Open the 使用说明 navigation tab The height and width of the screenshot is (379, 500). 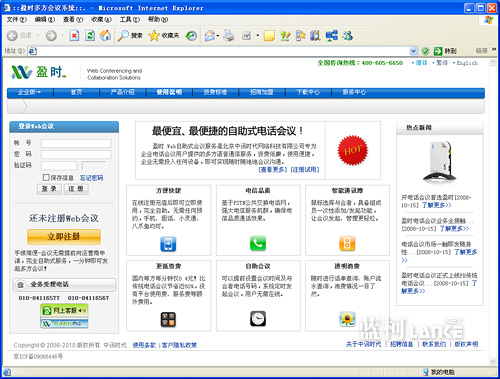[x=169, y=92]
